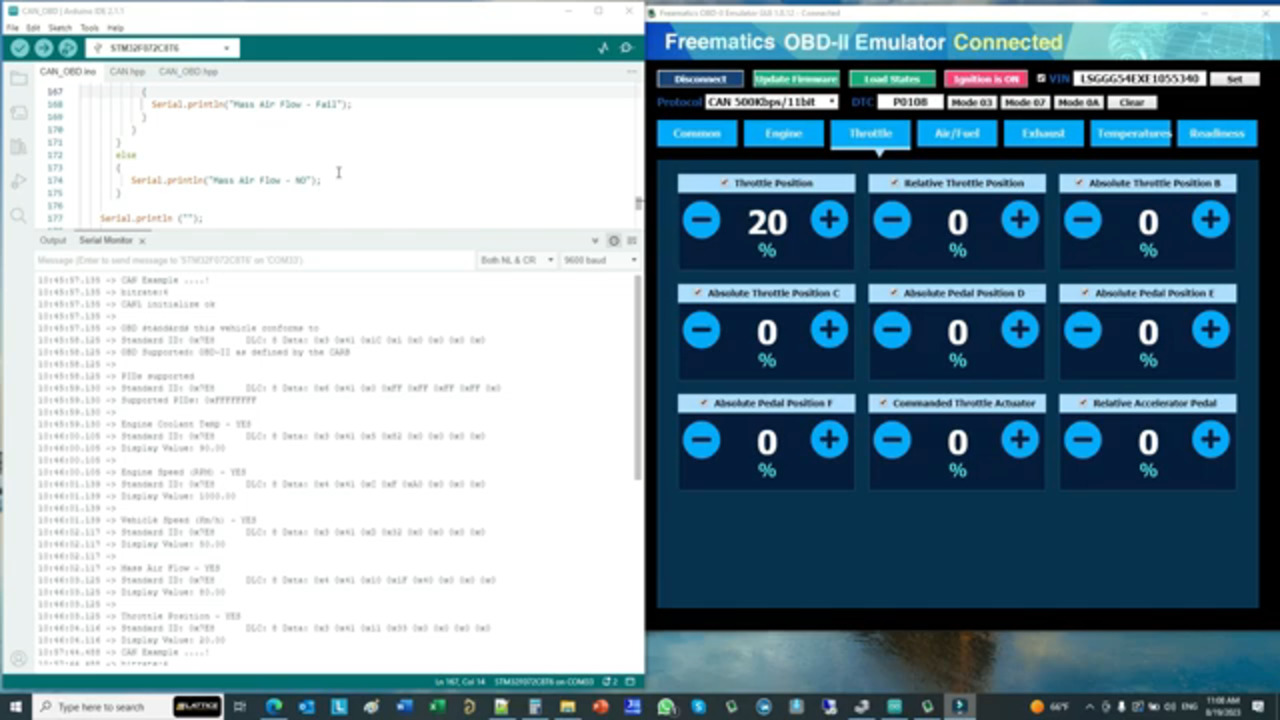The width and height of the screenshot is (1280, 720).
Task: Toggle the Absolute Pedal Position D checkbox
Action: 894,293
